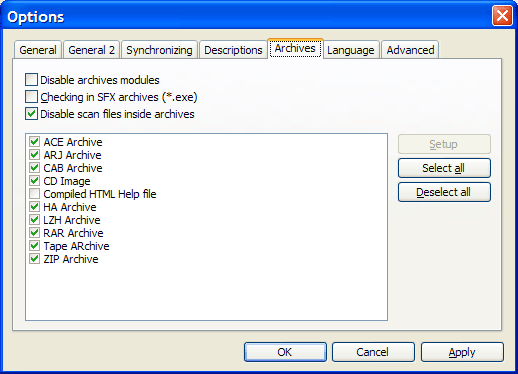518x374 pixels.
Task: Enable Compiled HTML Help file
Action: tap(34, 194)
